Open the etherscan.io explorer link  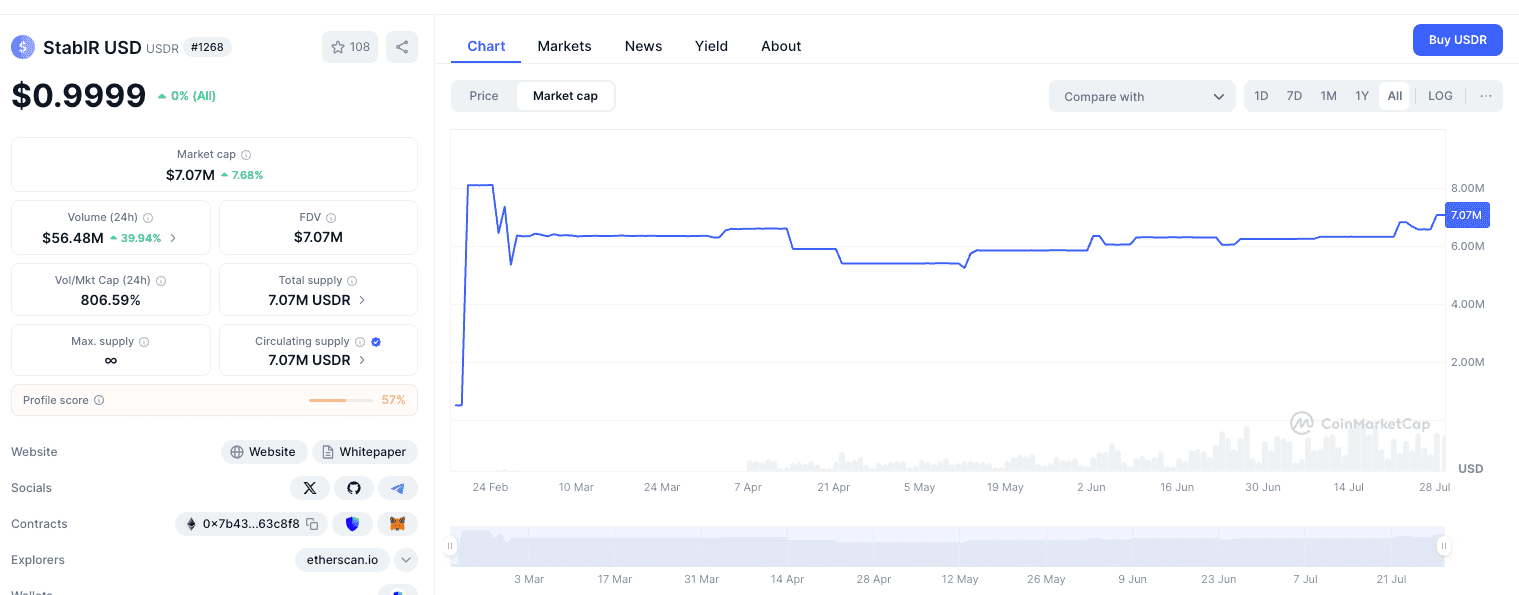[x=342, y=560]
